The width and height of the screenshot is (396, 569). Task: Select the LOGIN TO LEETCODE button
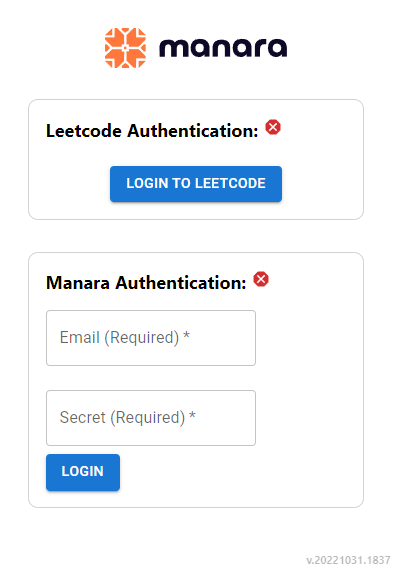point(196,184)
